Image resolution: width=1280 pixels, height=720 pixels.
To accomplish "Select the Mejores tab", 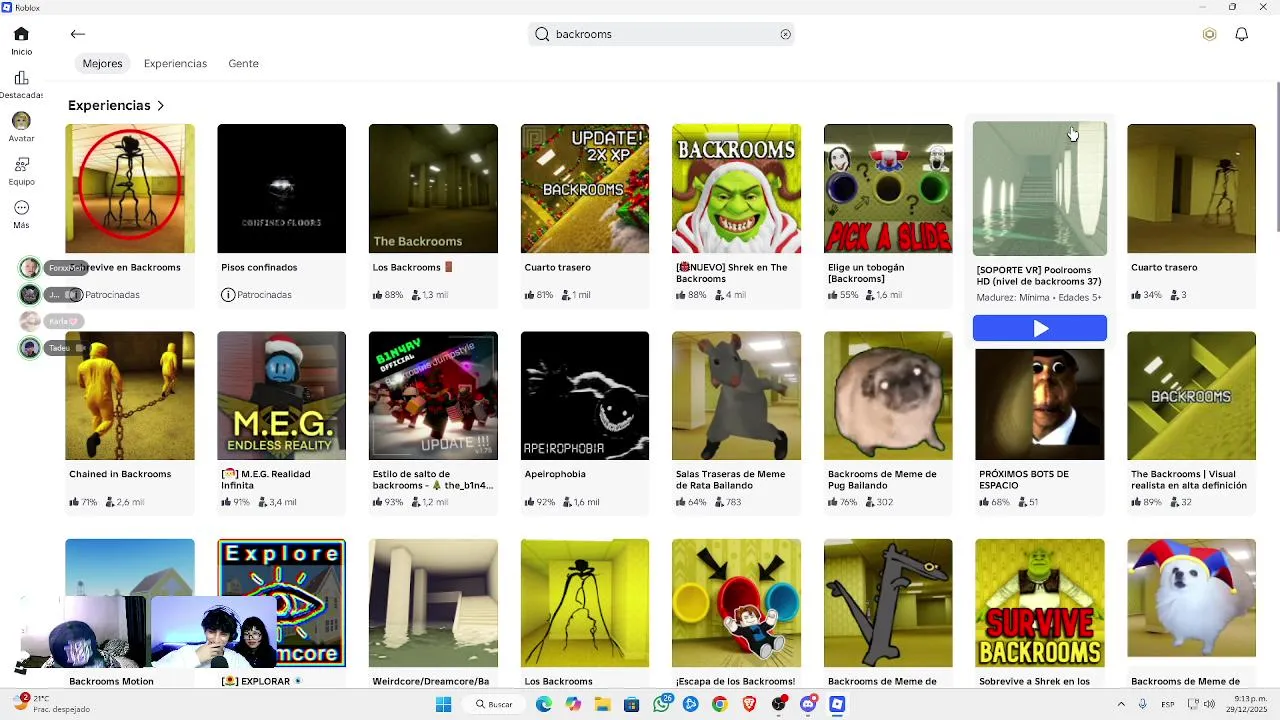I will (102, 63).
